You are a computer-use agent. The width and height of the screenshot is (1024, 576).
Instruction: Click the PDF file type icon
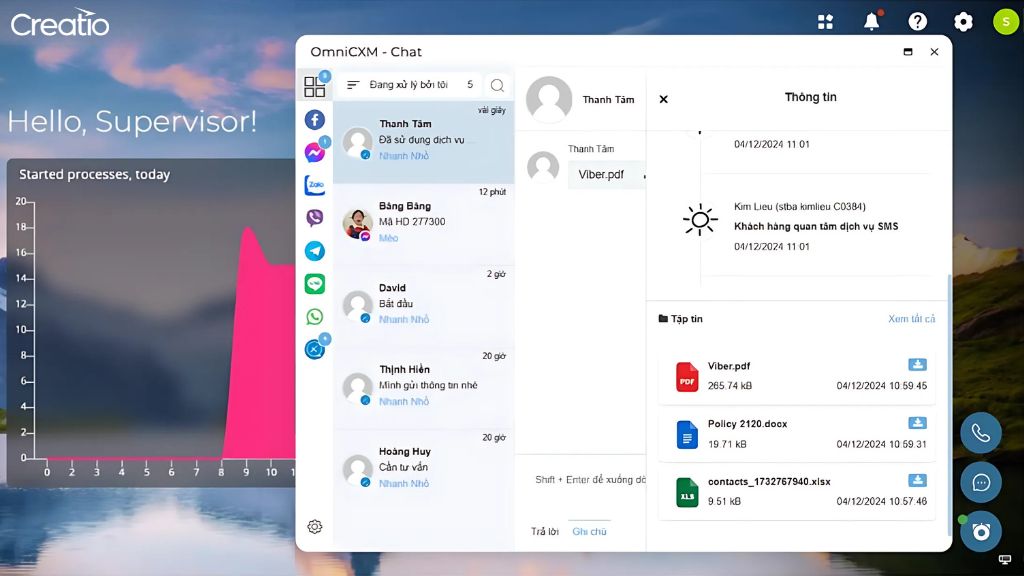(x=686, y=377)
